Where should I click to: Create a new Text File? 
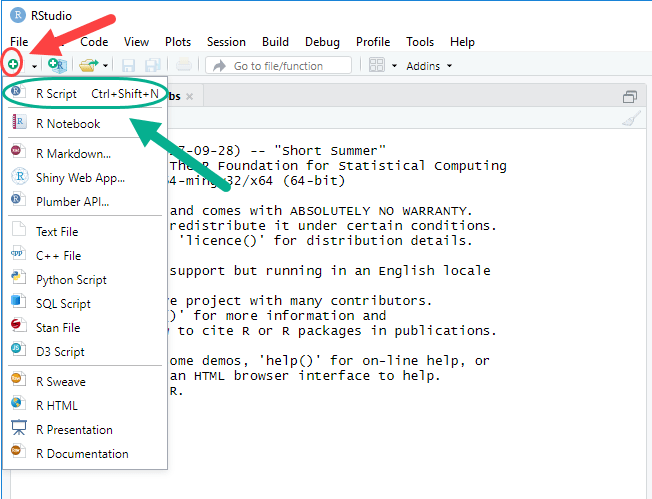pos(85,232)
